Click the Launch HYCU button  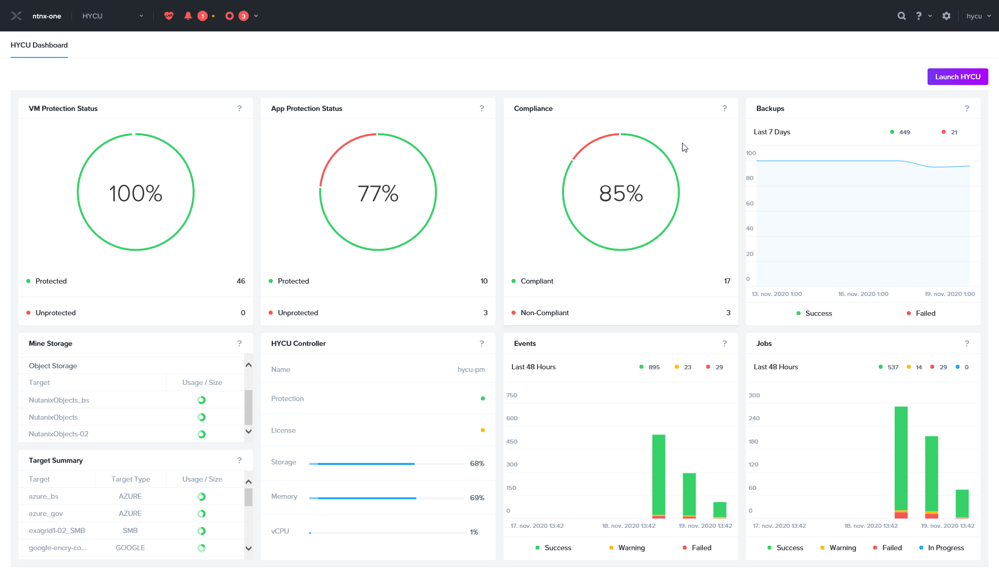click(x=957, y=76)
